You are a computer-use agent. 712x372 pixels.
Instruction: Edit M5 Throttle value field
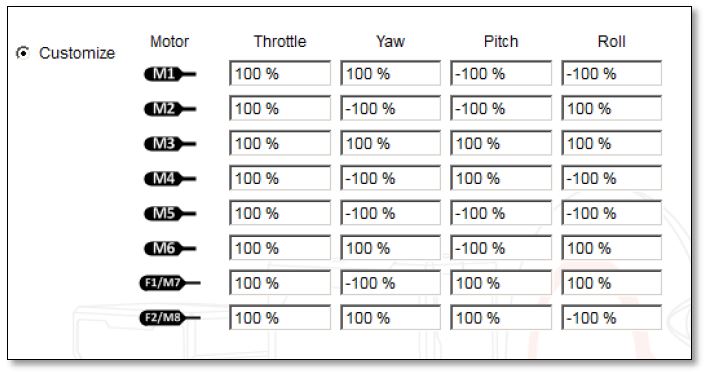point(280,213)
